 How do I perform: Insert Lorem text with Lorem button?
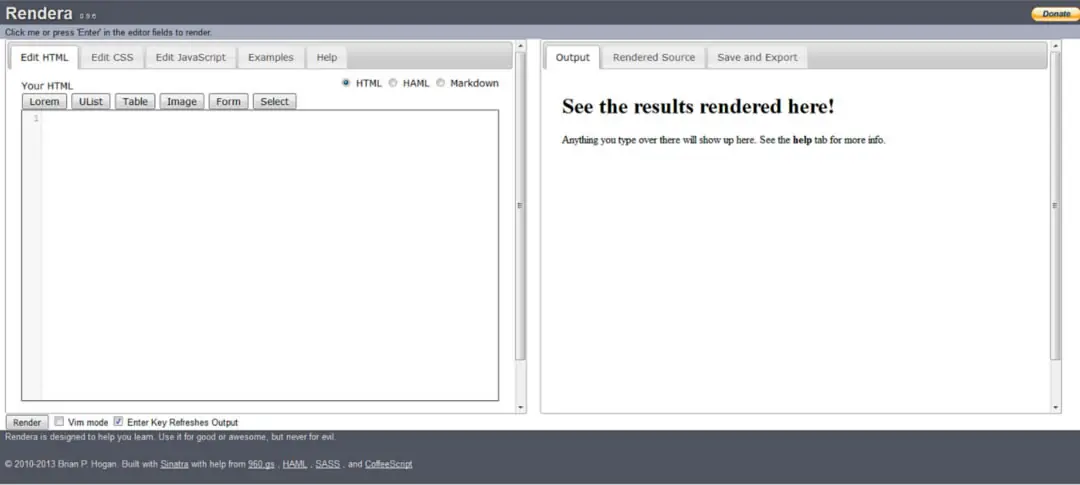tap(44, 101)
